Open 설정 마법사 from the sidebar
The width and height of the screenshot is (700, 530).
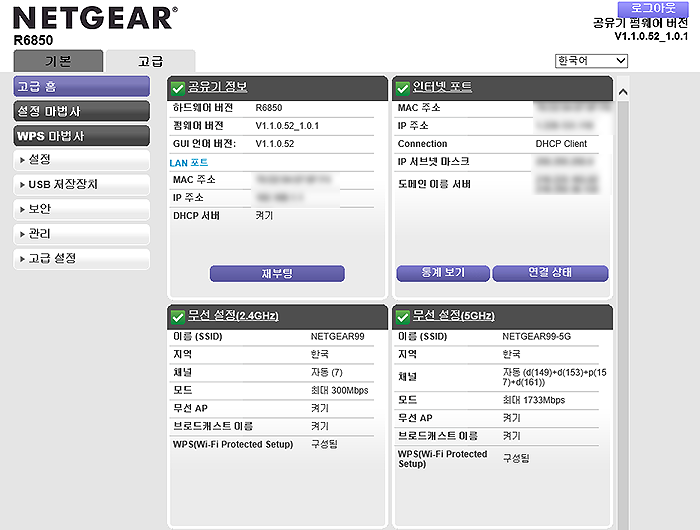(82, 111)
